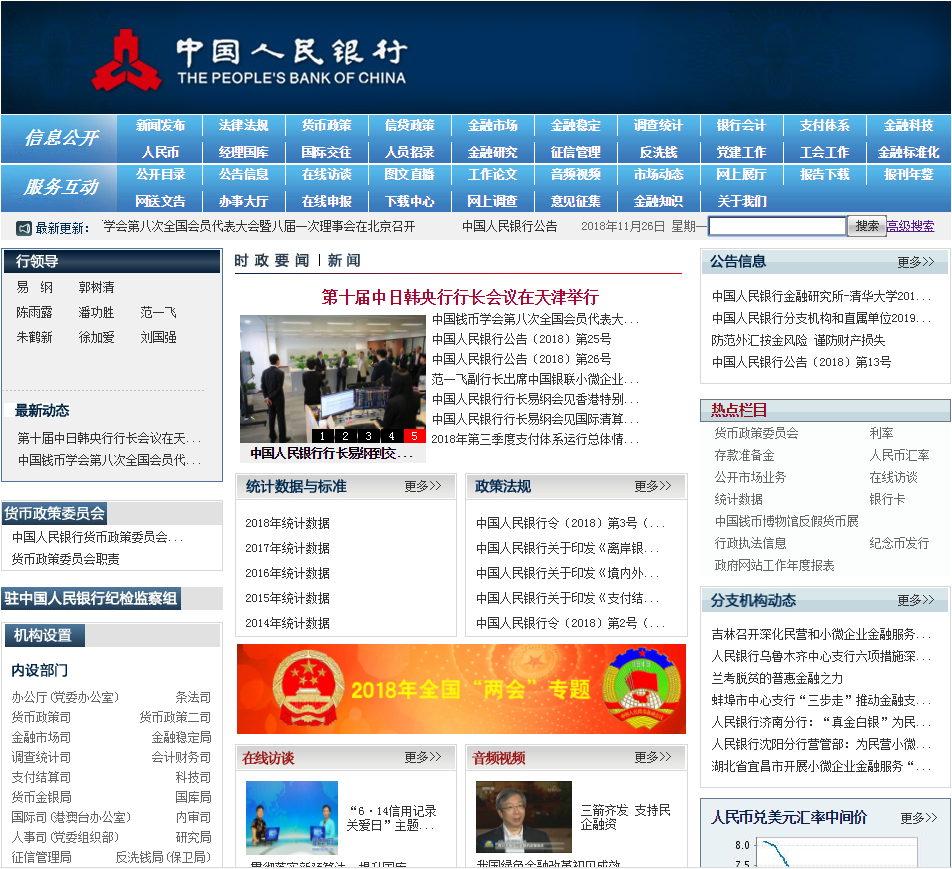Click the 搜索 search button
The image size is (952, 869).
[867, 227]
